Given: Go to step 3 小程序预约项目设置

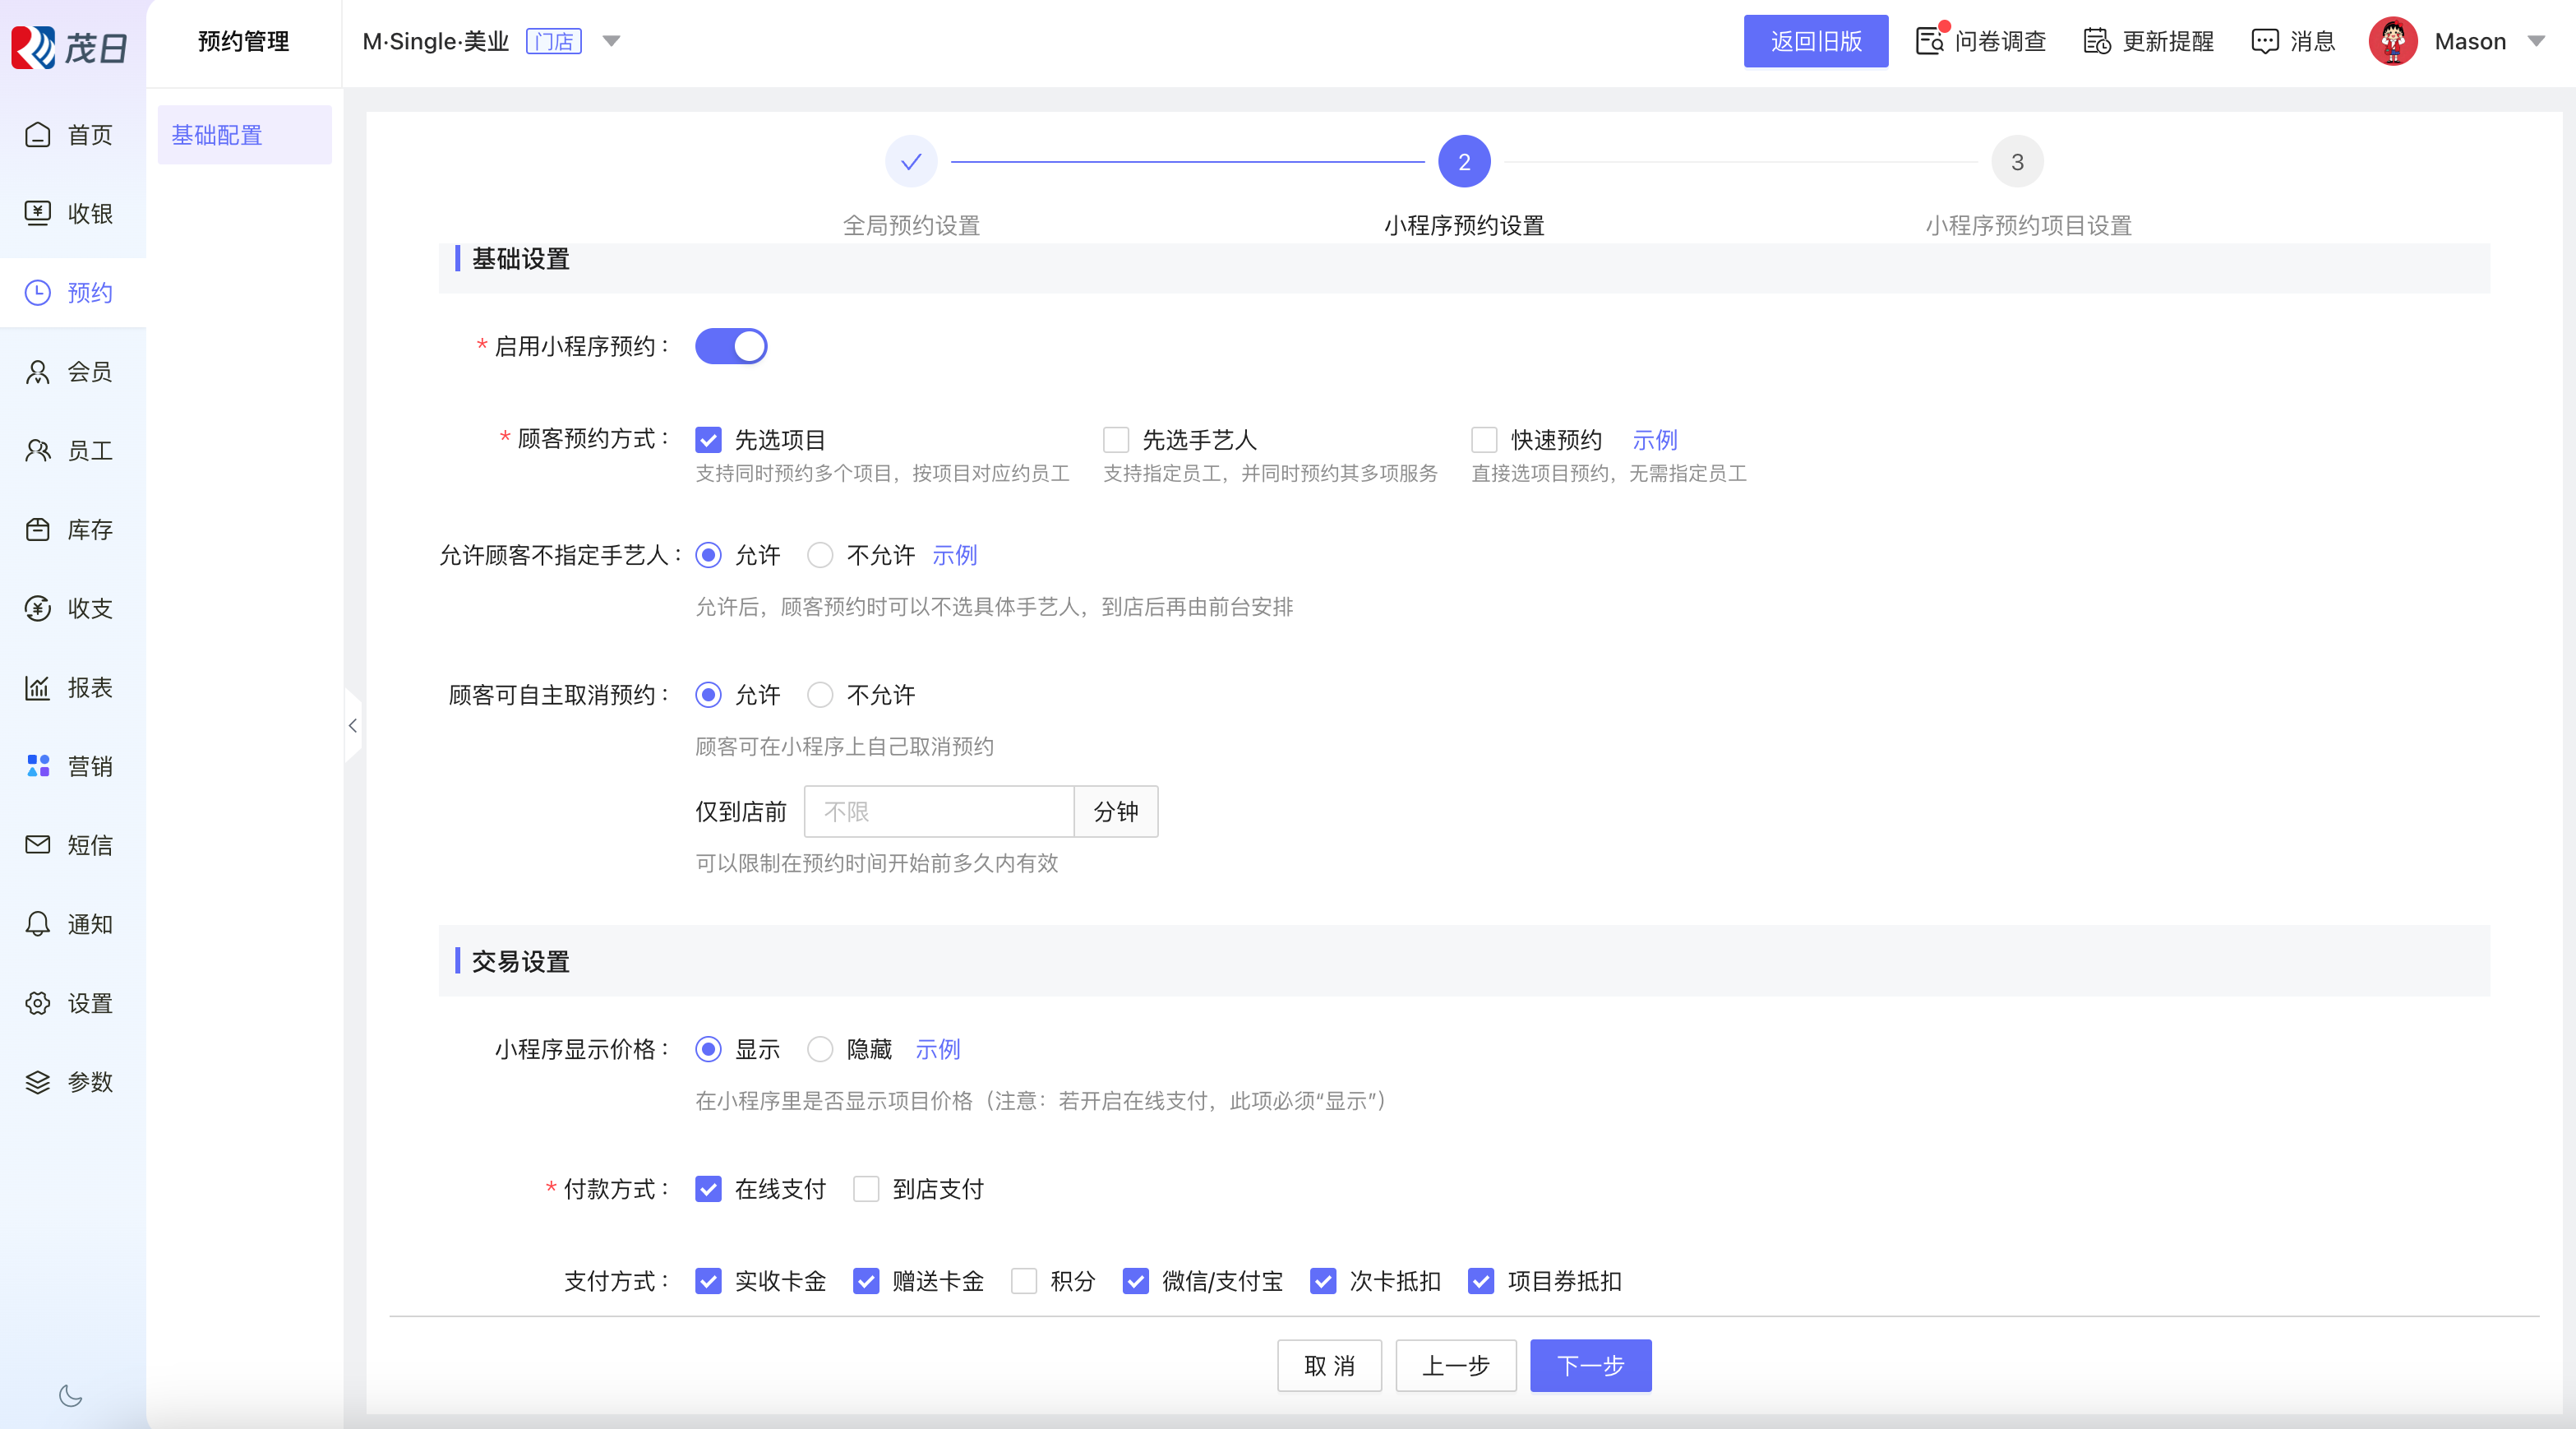Looking at the screenshot, I should 2017,162.
